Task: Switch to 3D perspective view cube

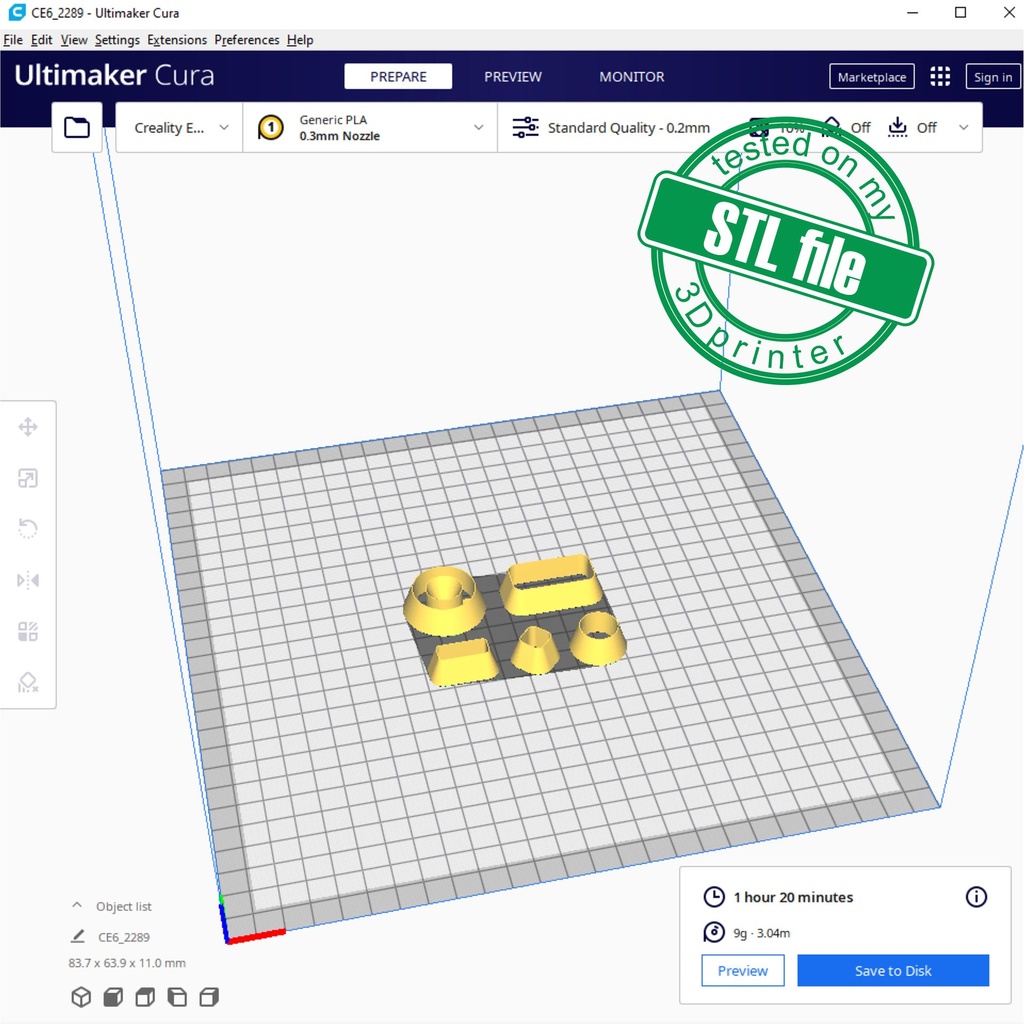Action: click(81, 997)
